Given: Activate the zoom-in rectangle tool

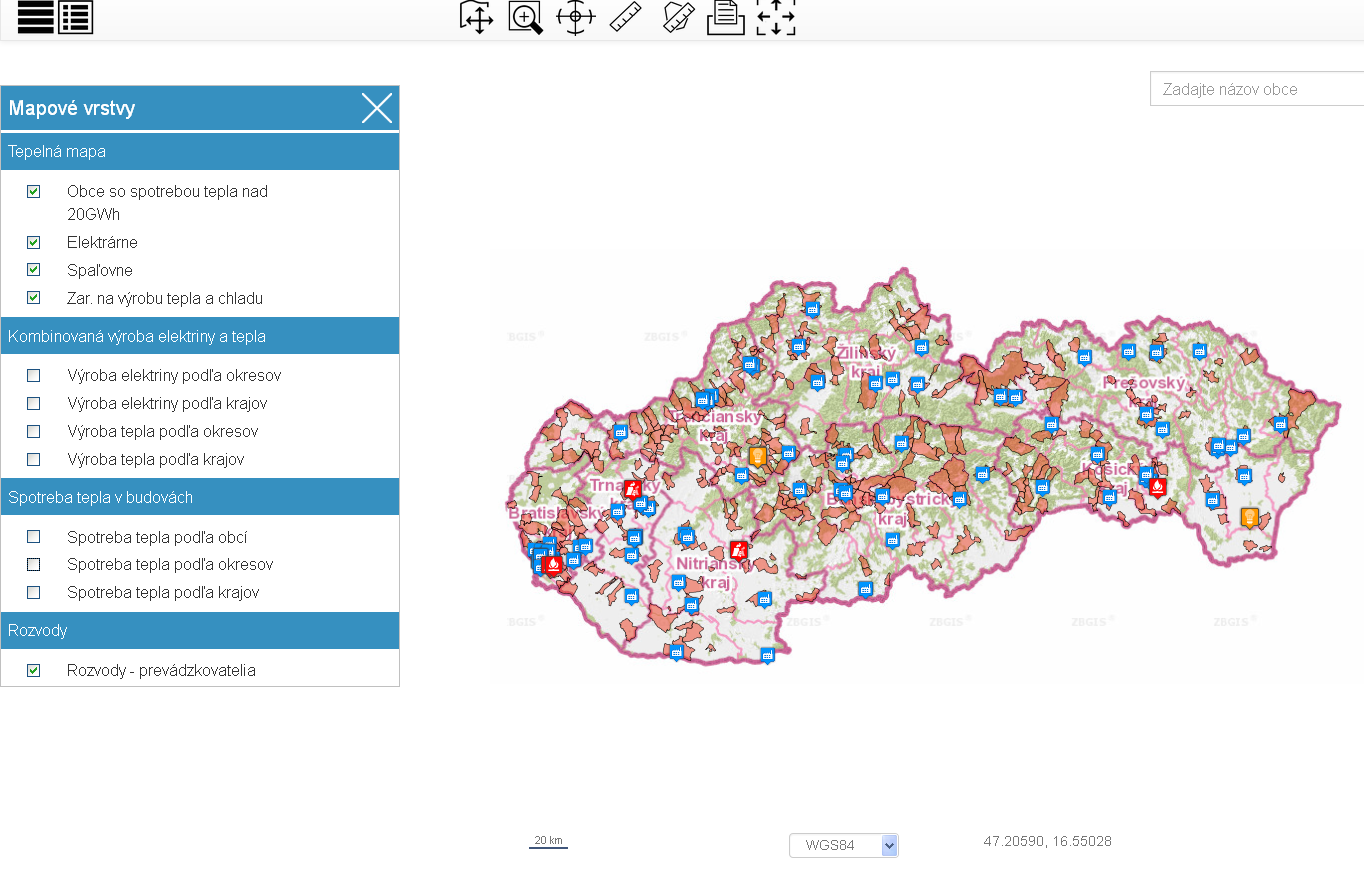Looking at the screenshot, I should (525, 17).
